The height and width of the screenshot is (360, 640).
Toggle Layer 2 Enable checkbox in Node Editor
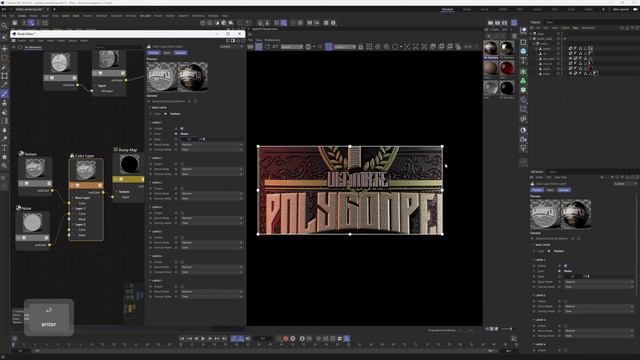coord(182,164)
